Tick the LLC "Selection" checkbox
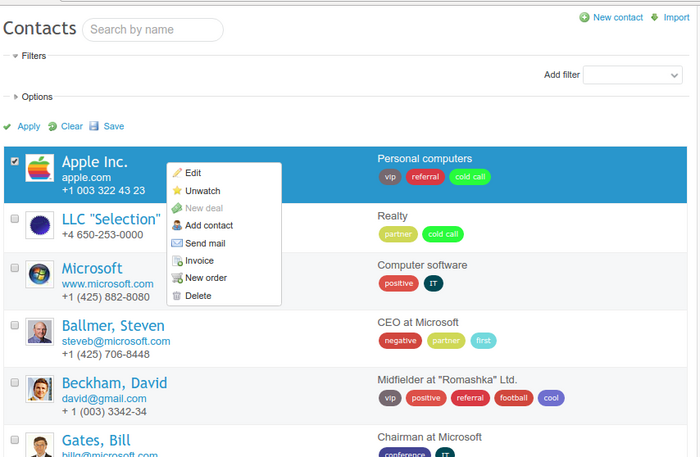This screenshot has width=700, height=457. pyautogui.click(x=14, y=218)
